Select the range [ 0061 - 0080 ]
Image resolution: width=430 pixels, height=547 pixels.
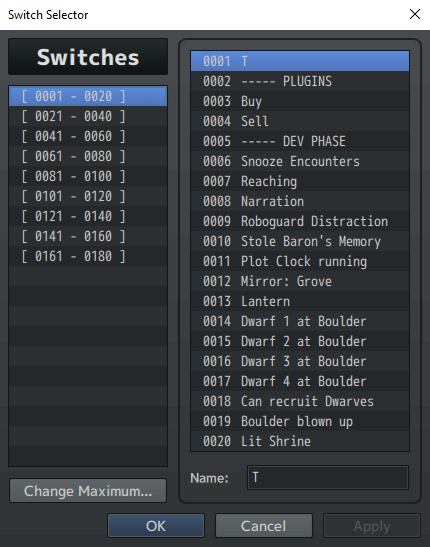(x=88, y=156)
